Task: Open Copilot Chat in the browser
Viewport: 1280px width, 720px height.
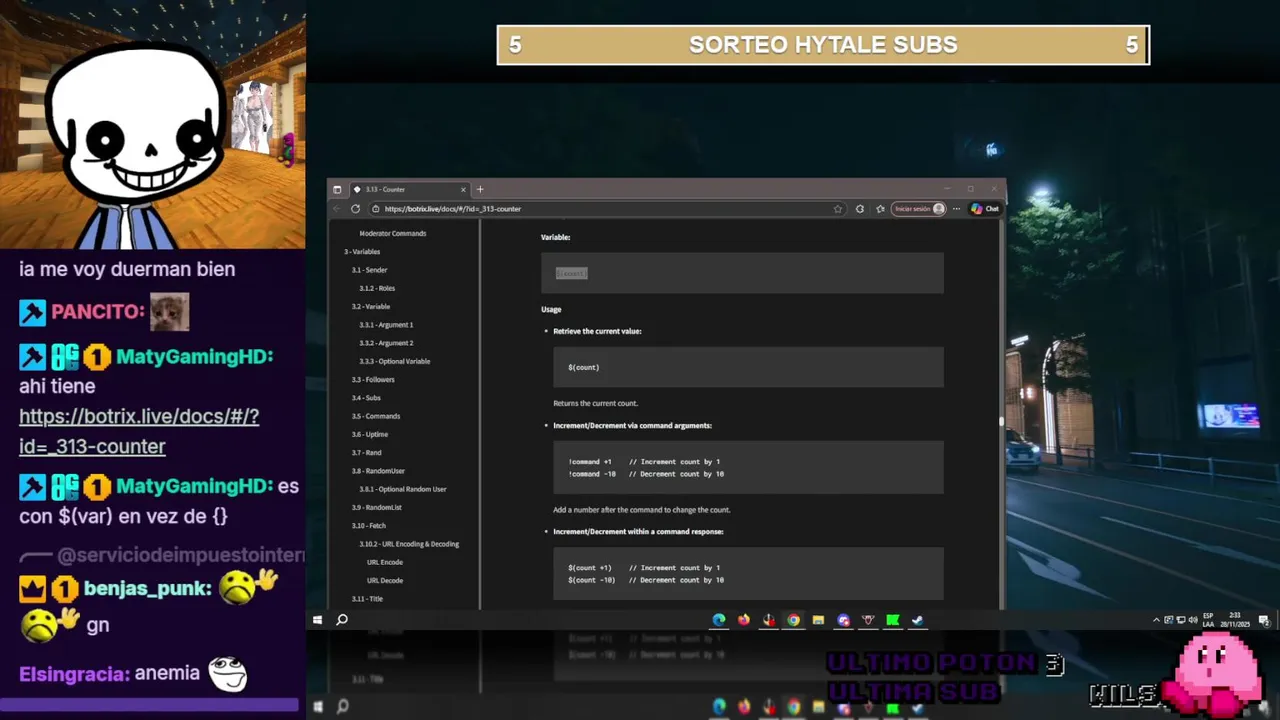Action: [x=985, y=209]
